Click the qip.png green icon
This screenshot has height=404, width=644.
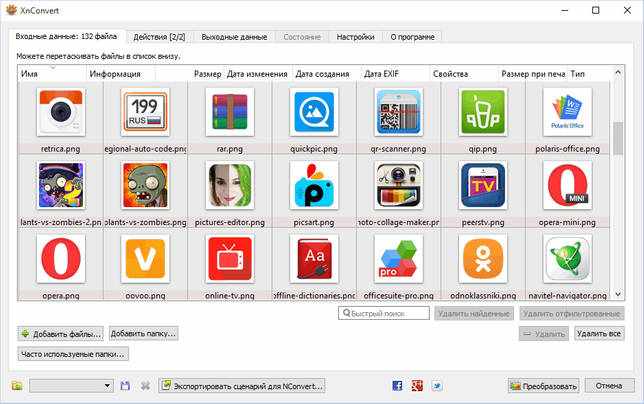(x=483, y=112)
